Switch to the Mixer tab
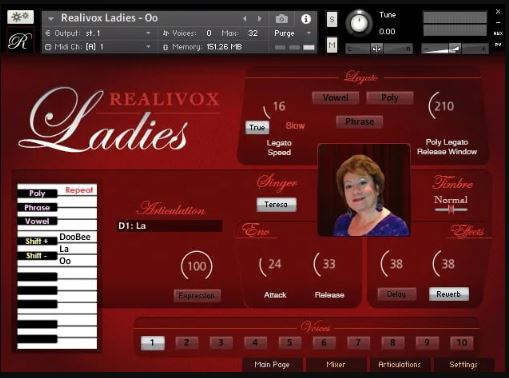This screenshot has width=509, height=378. (x=336, y=364)
